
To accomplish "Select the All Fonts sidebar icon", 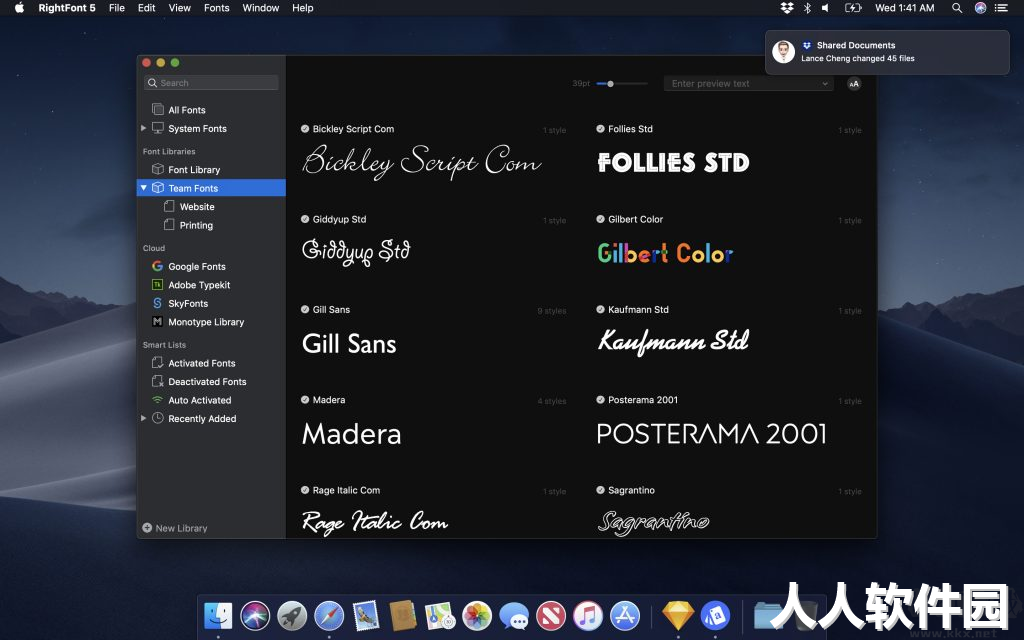I will (157, 109).
